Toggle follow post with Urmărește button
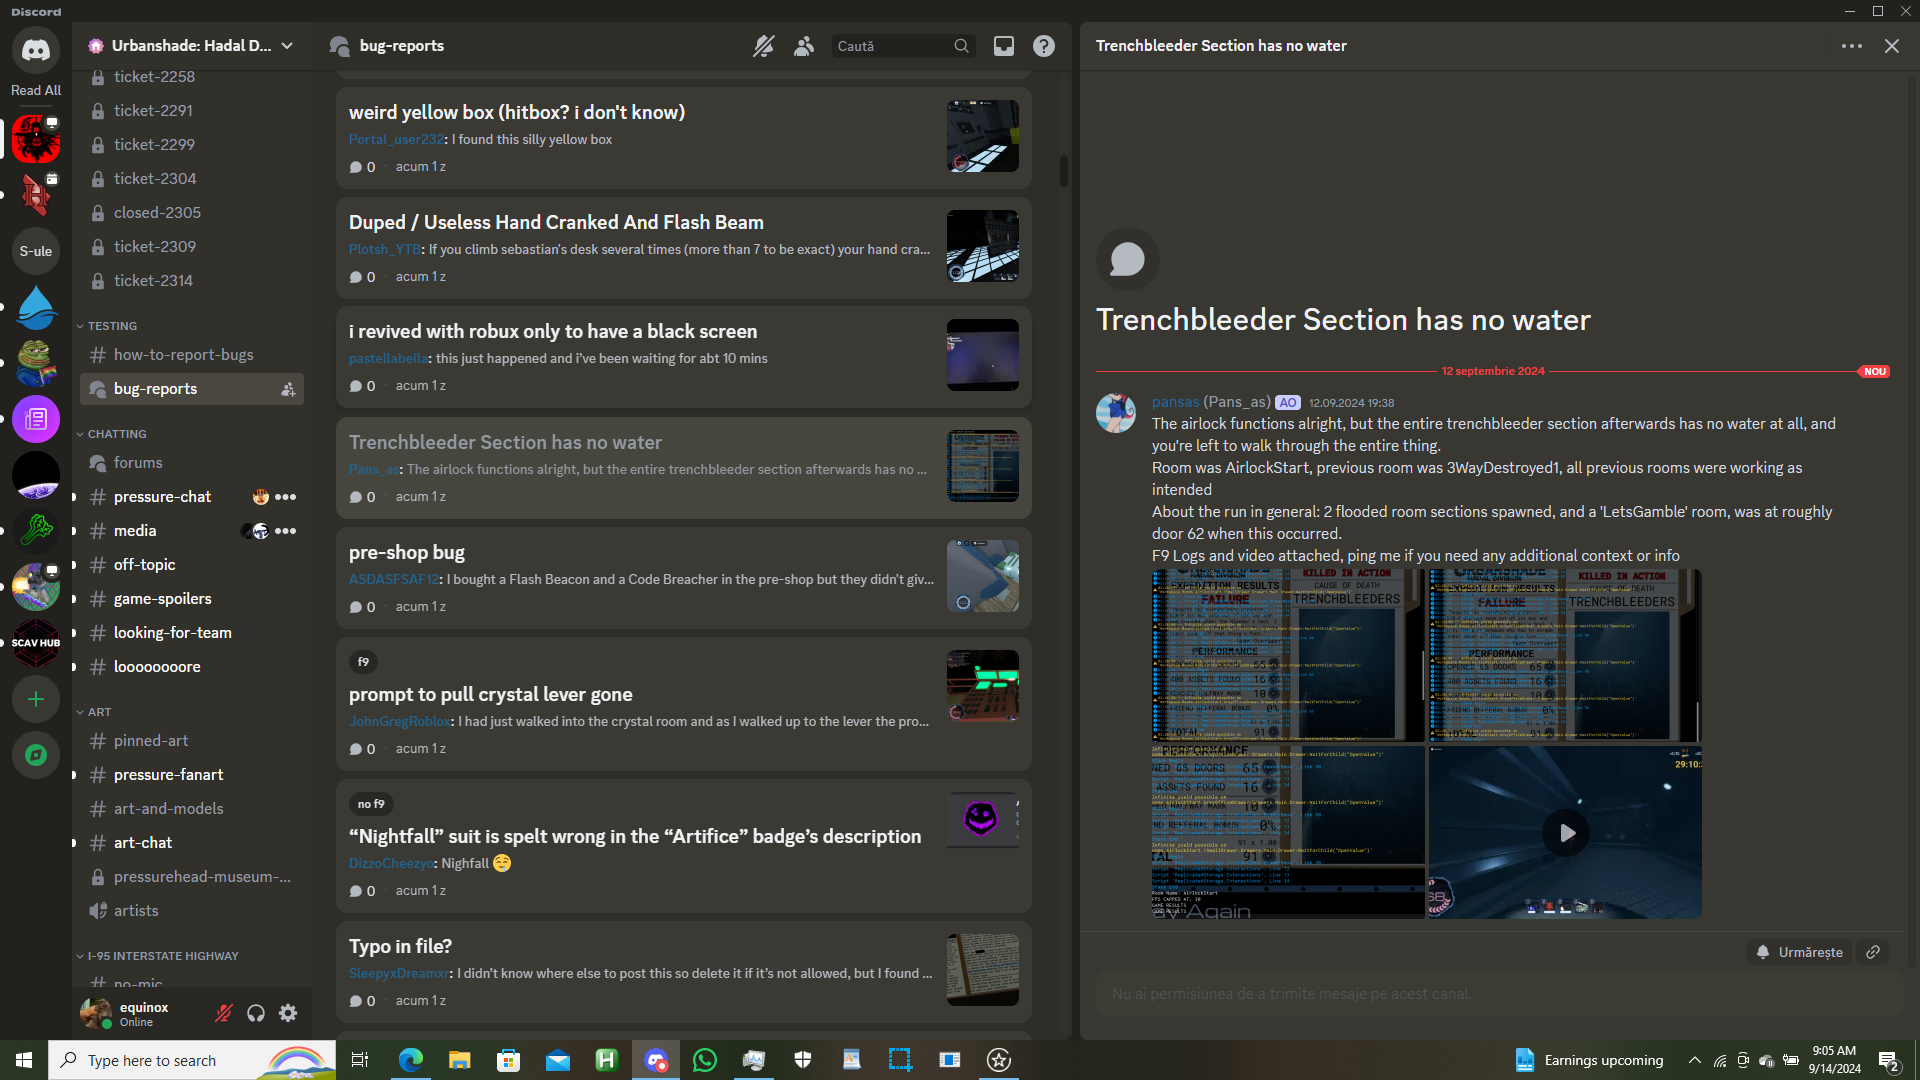 pos(1800,952)
